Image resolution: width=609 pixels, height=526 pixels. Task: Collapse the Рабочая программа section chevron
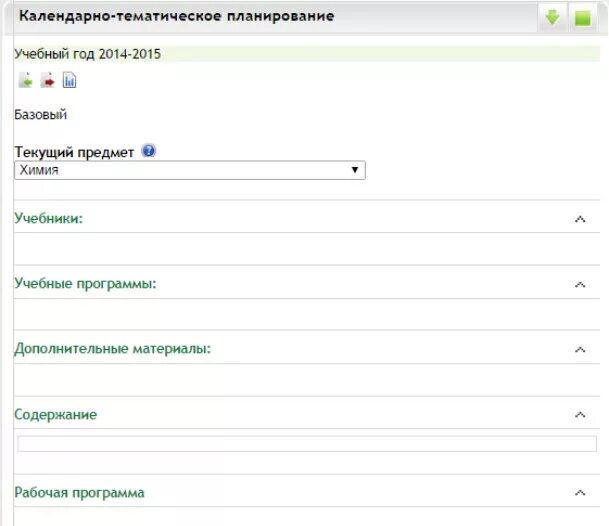tap(580, 493)
